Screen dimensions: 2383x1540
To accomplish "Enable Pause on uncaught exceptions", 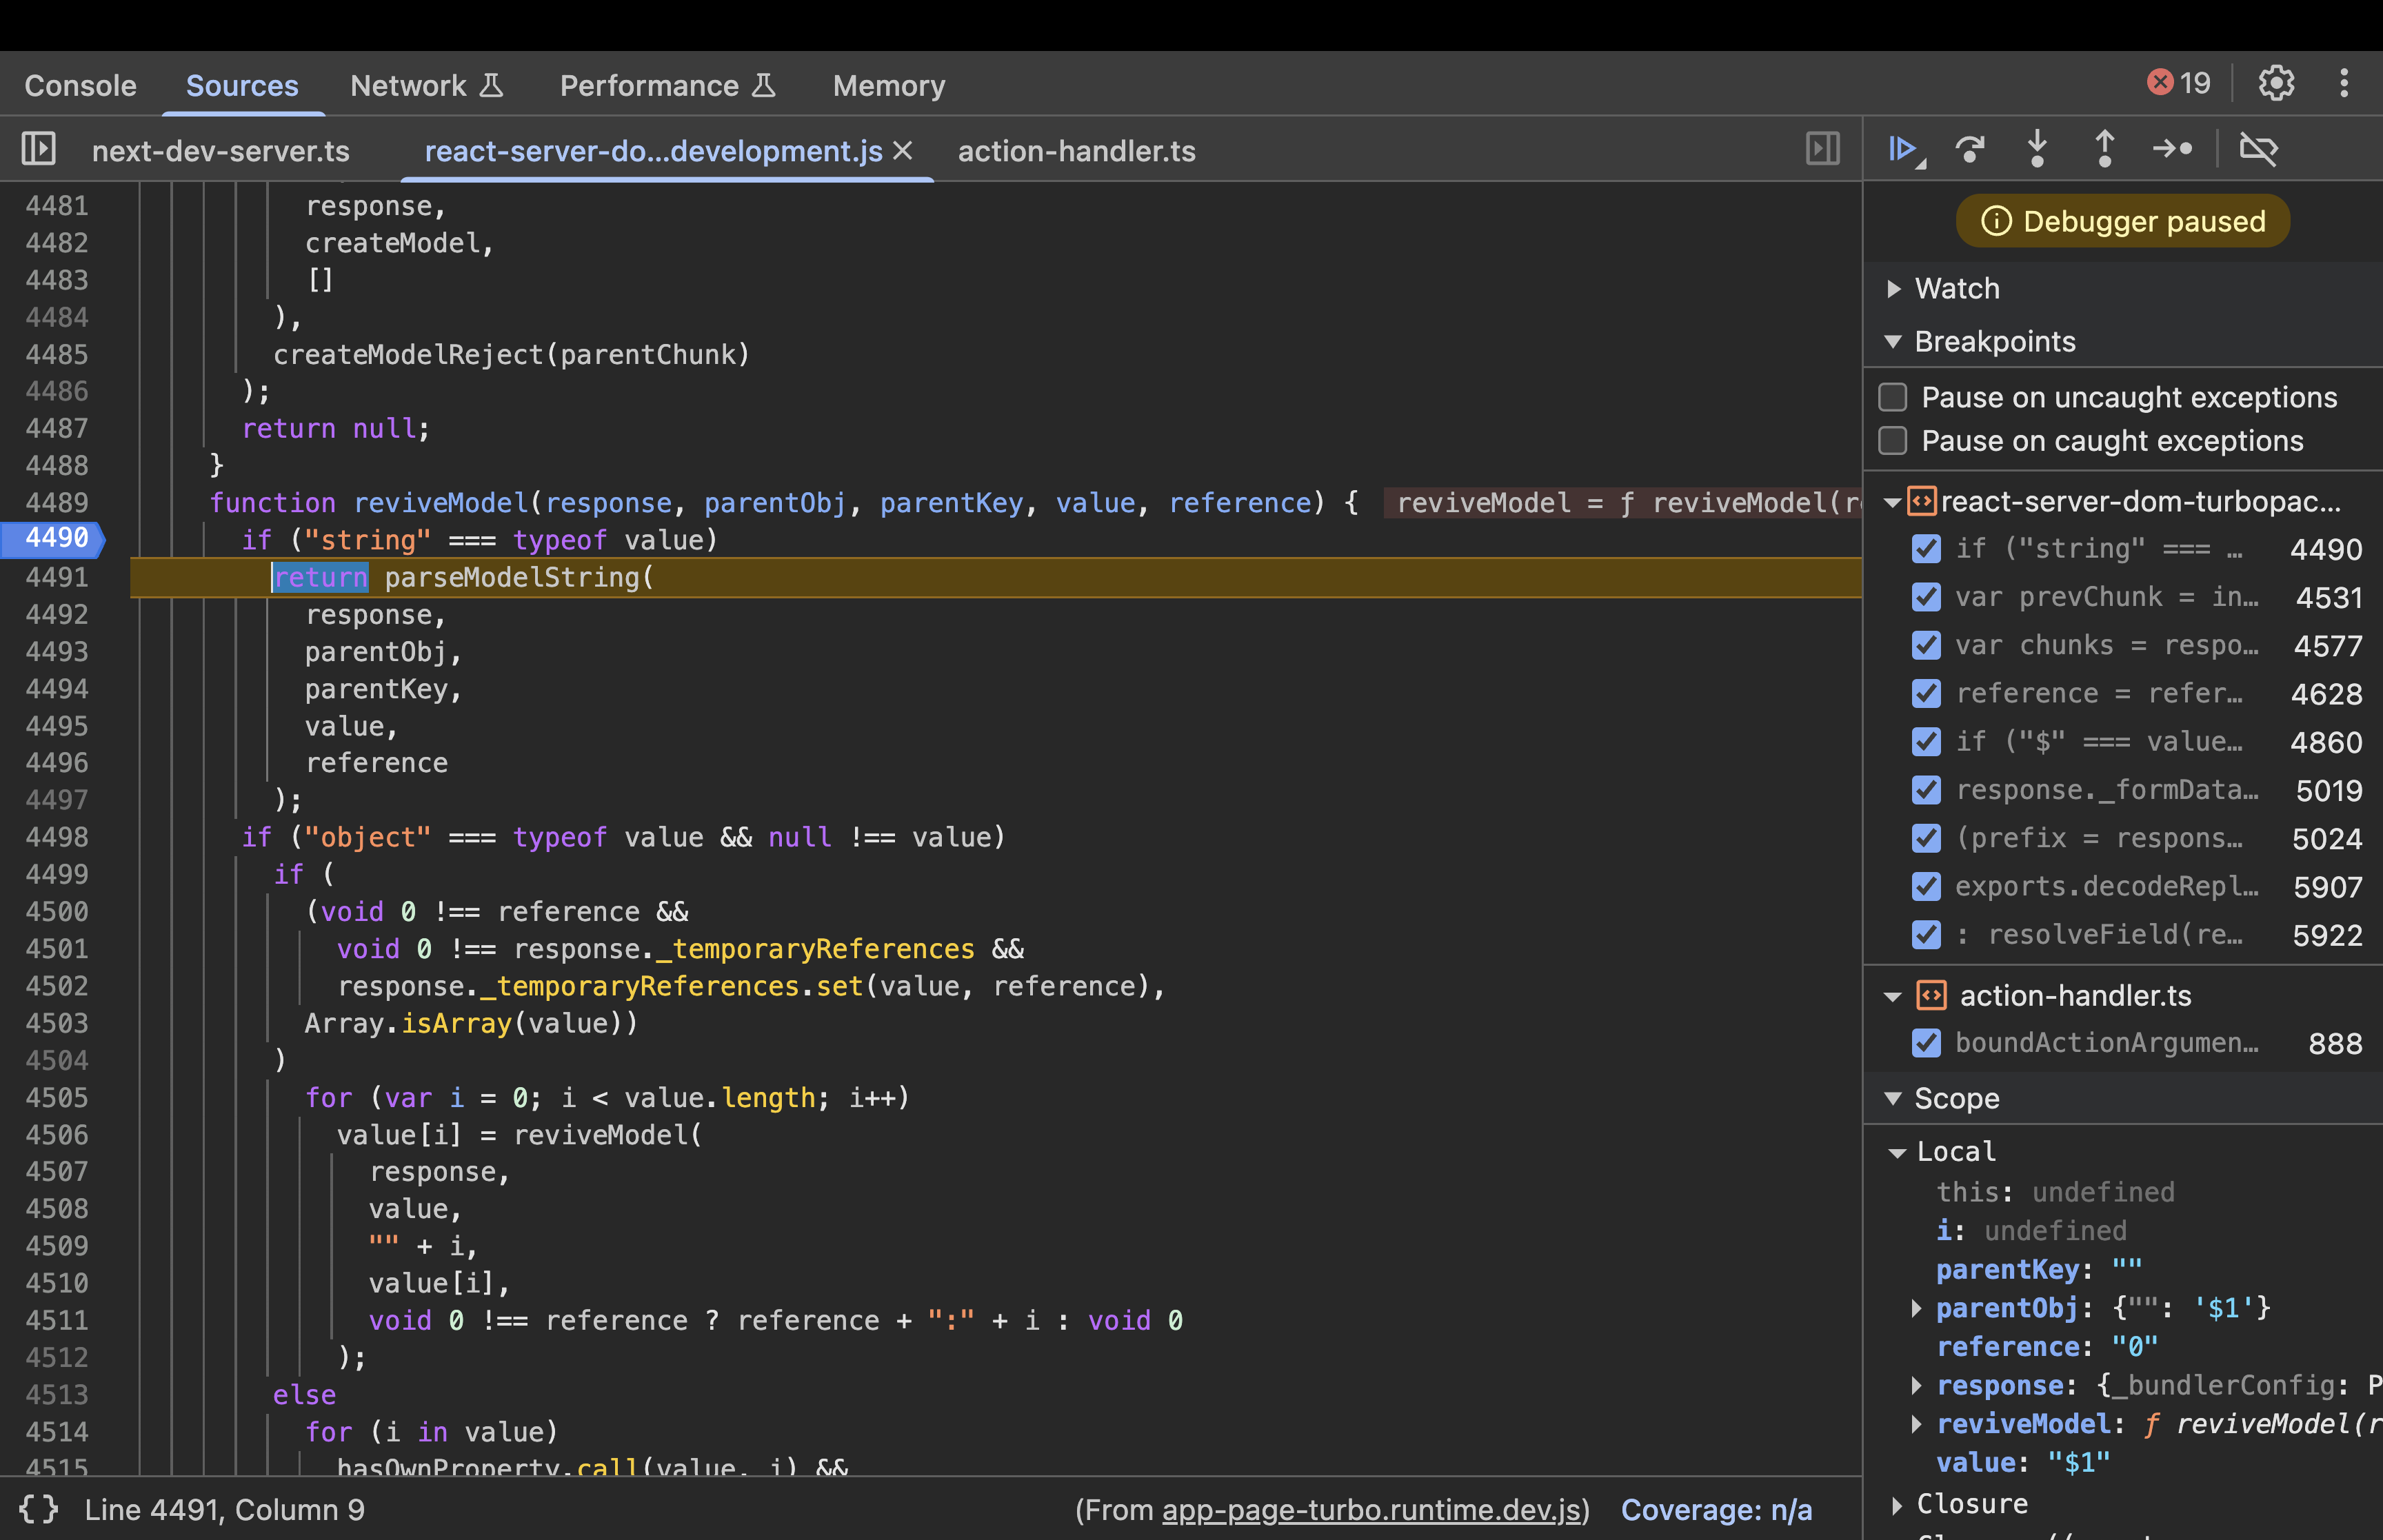I will coord(1893,397).
